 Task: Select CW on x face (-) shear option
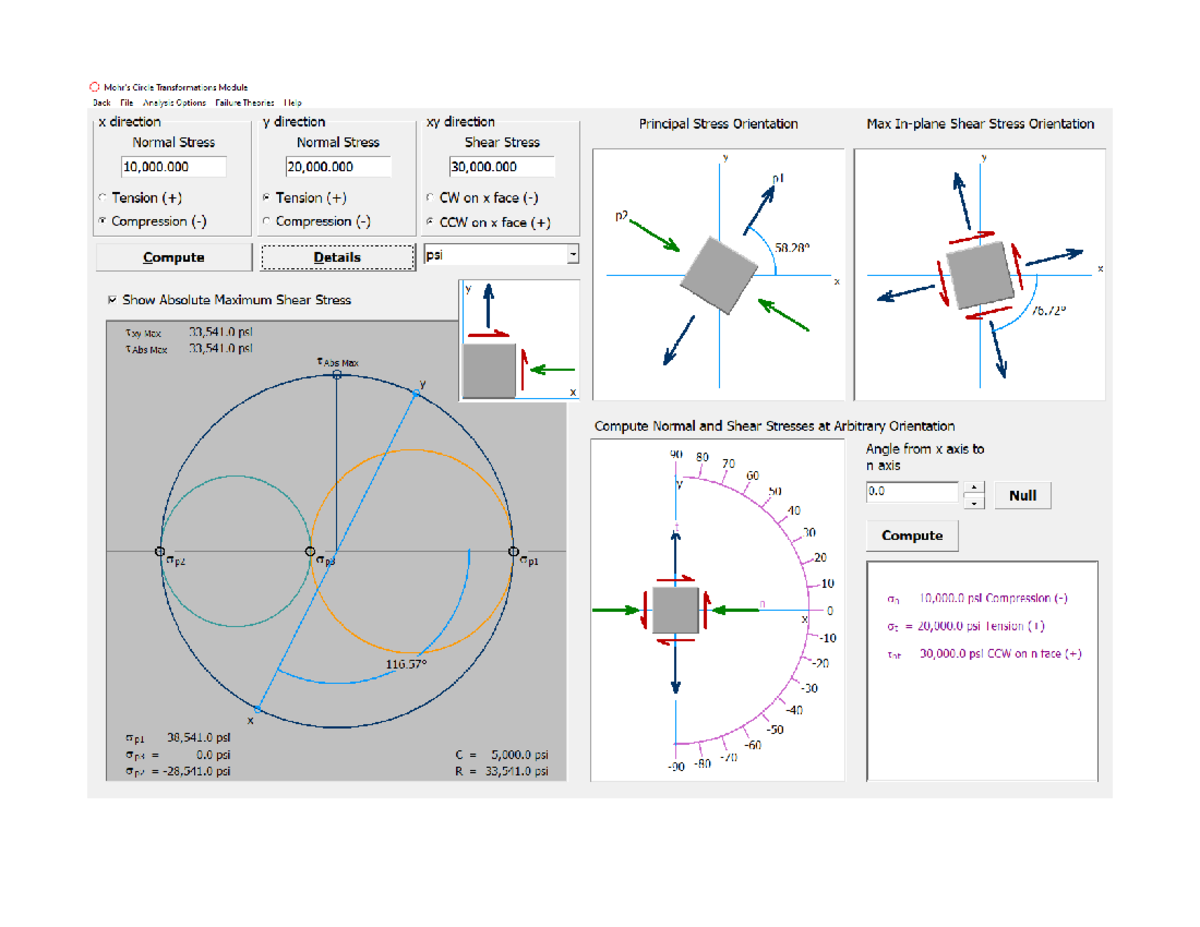coord(430,198)
